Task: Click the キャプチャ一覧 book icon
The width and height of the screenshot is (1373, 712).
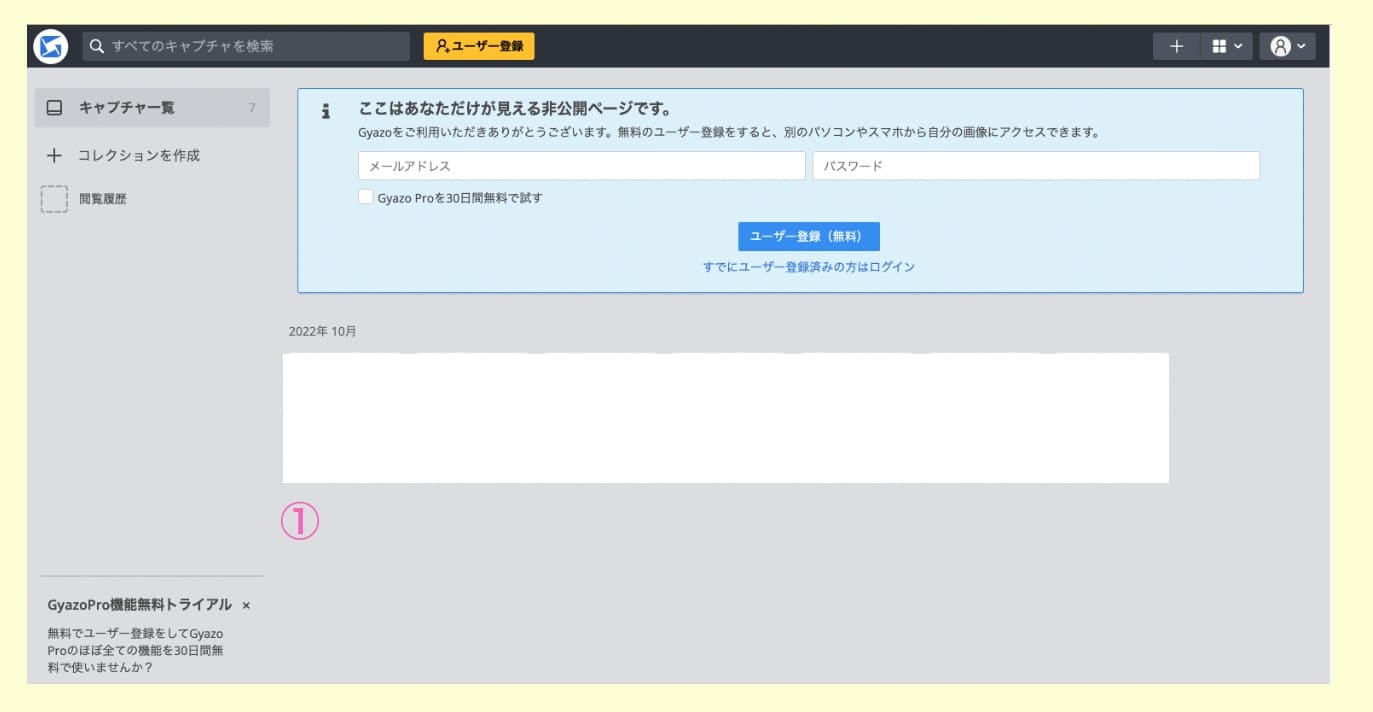Action: point(55,107)
